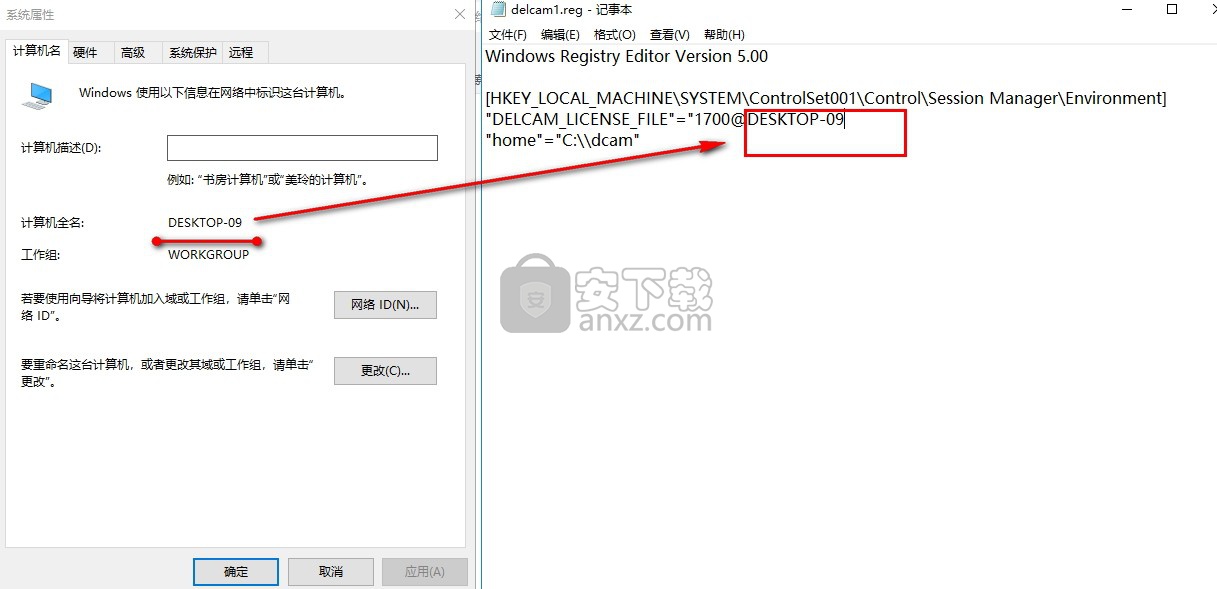Open the 查看(V) menu

[x=669, y=35]
